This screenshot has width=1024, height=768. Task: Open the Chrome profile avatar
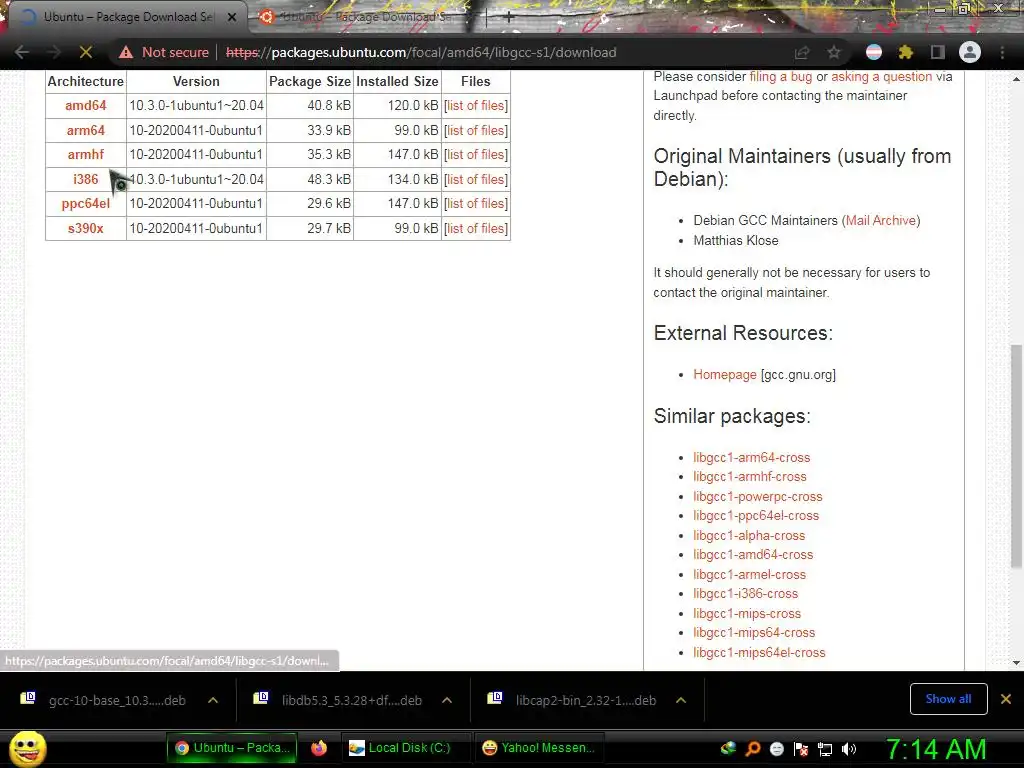[x=970, y=52]
